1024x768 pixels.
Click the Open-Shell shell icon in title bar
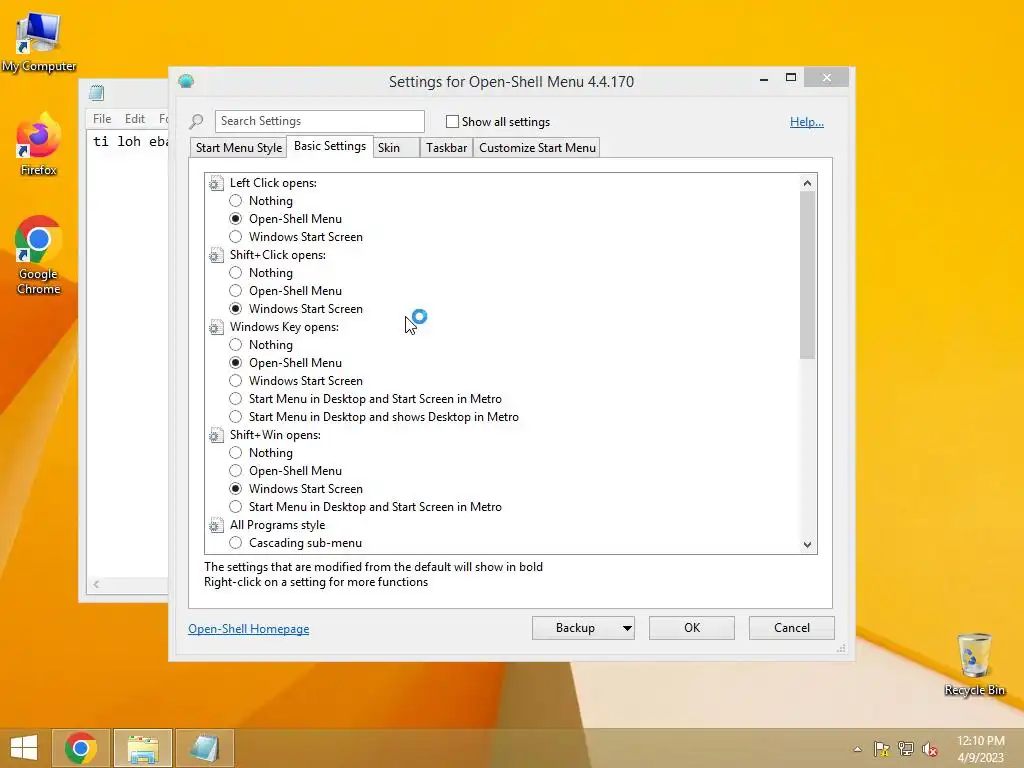186,81
